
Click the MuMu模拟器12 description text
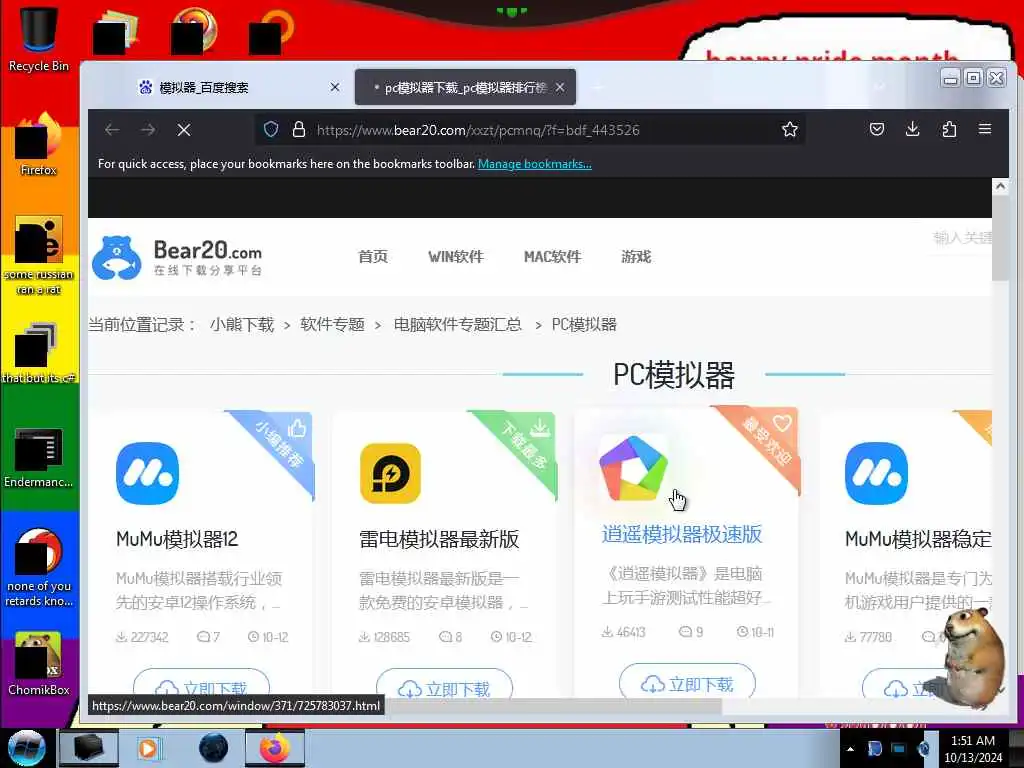pyautogui.click(x=199, y=590)
